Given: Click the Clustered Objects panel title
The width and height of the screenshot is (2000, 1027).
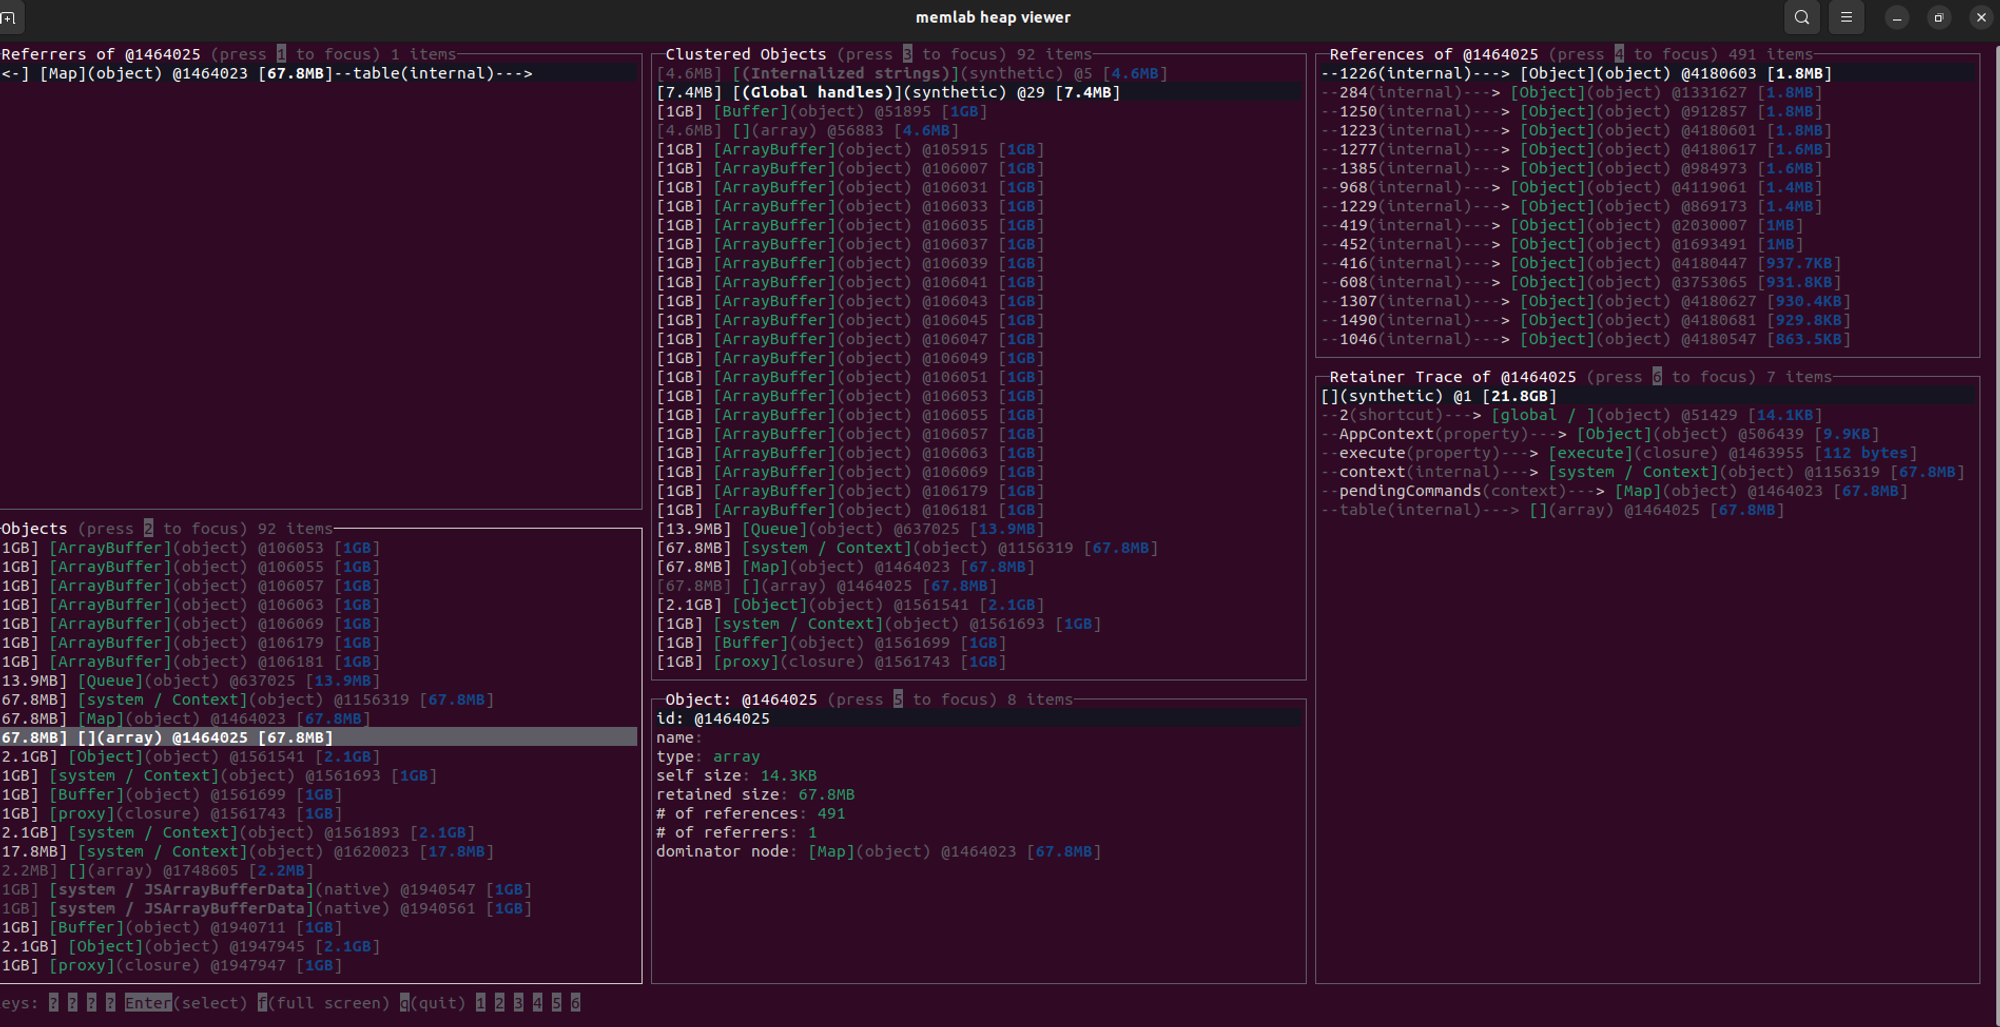Looking at the screenshot, I should point(746,54).
